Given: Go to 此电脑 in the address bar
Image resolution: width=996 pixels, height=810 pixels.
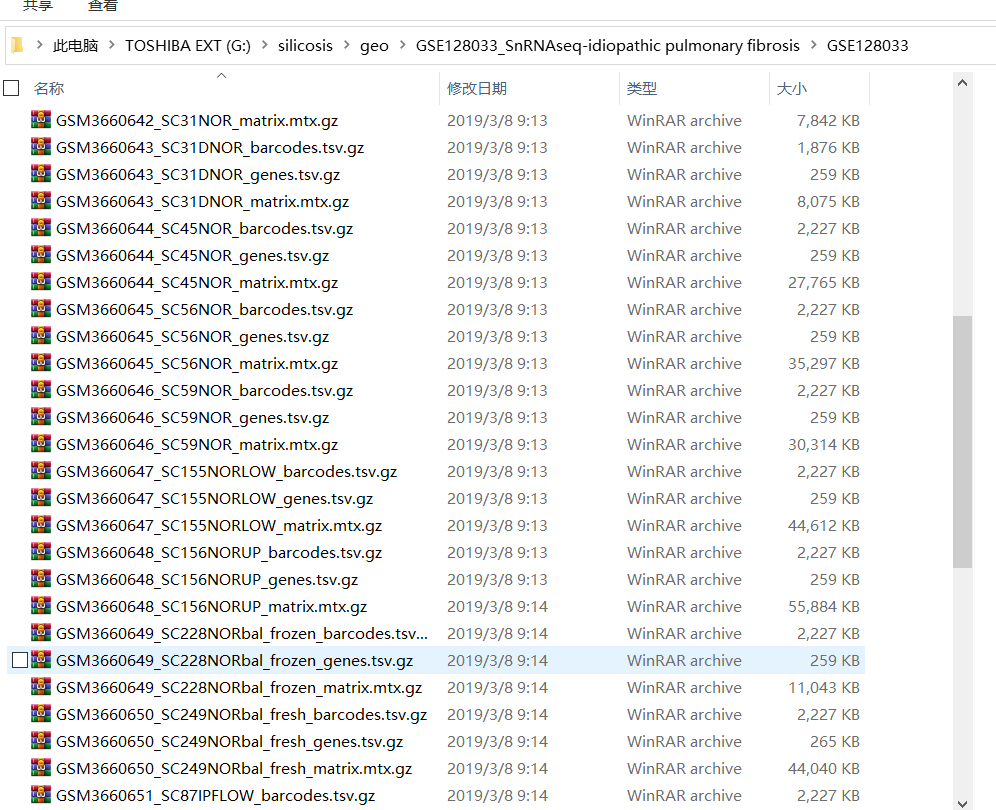Looking at the screenshot, I should pos(76,45).
